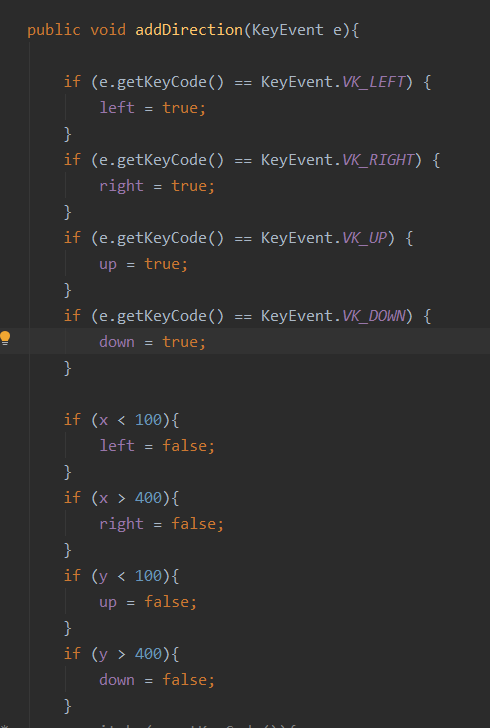Click the 'false' value in 'right = false'
The image size is (490, 728).
pyautogui.click(x=193, y=524)
